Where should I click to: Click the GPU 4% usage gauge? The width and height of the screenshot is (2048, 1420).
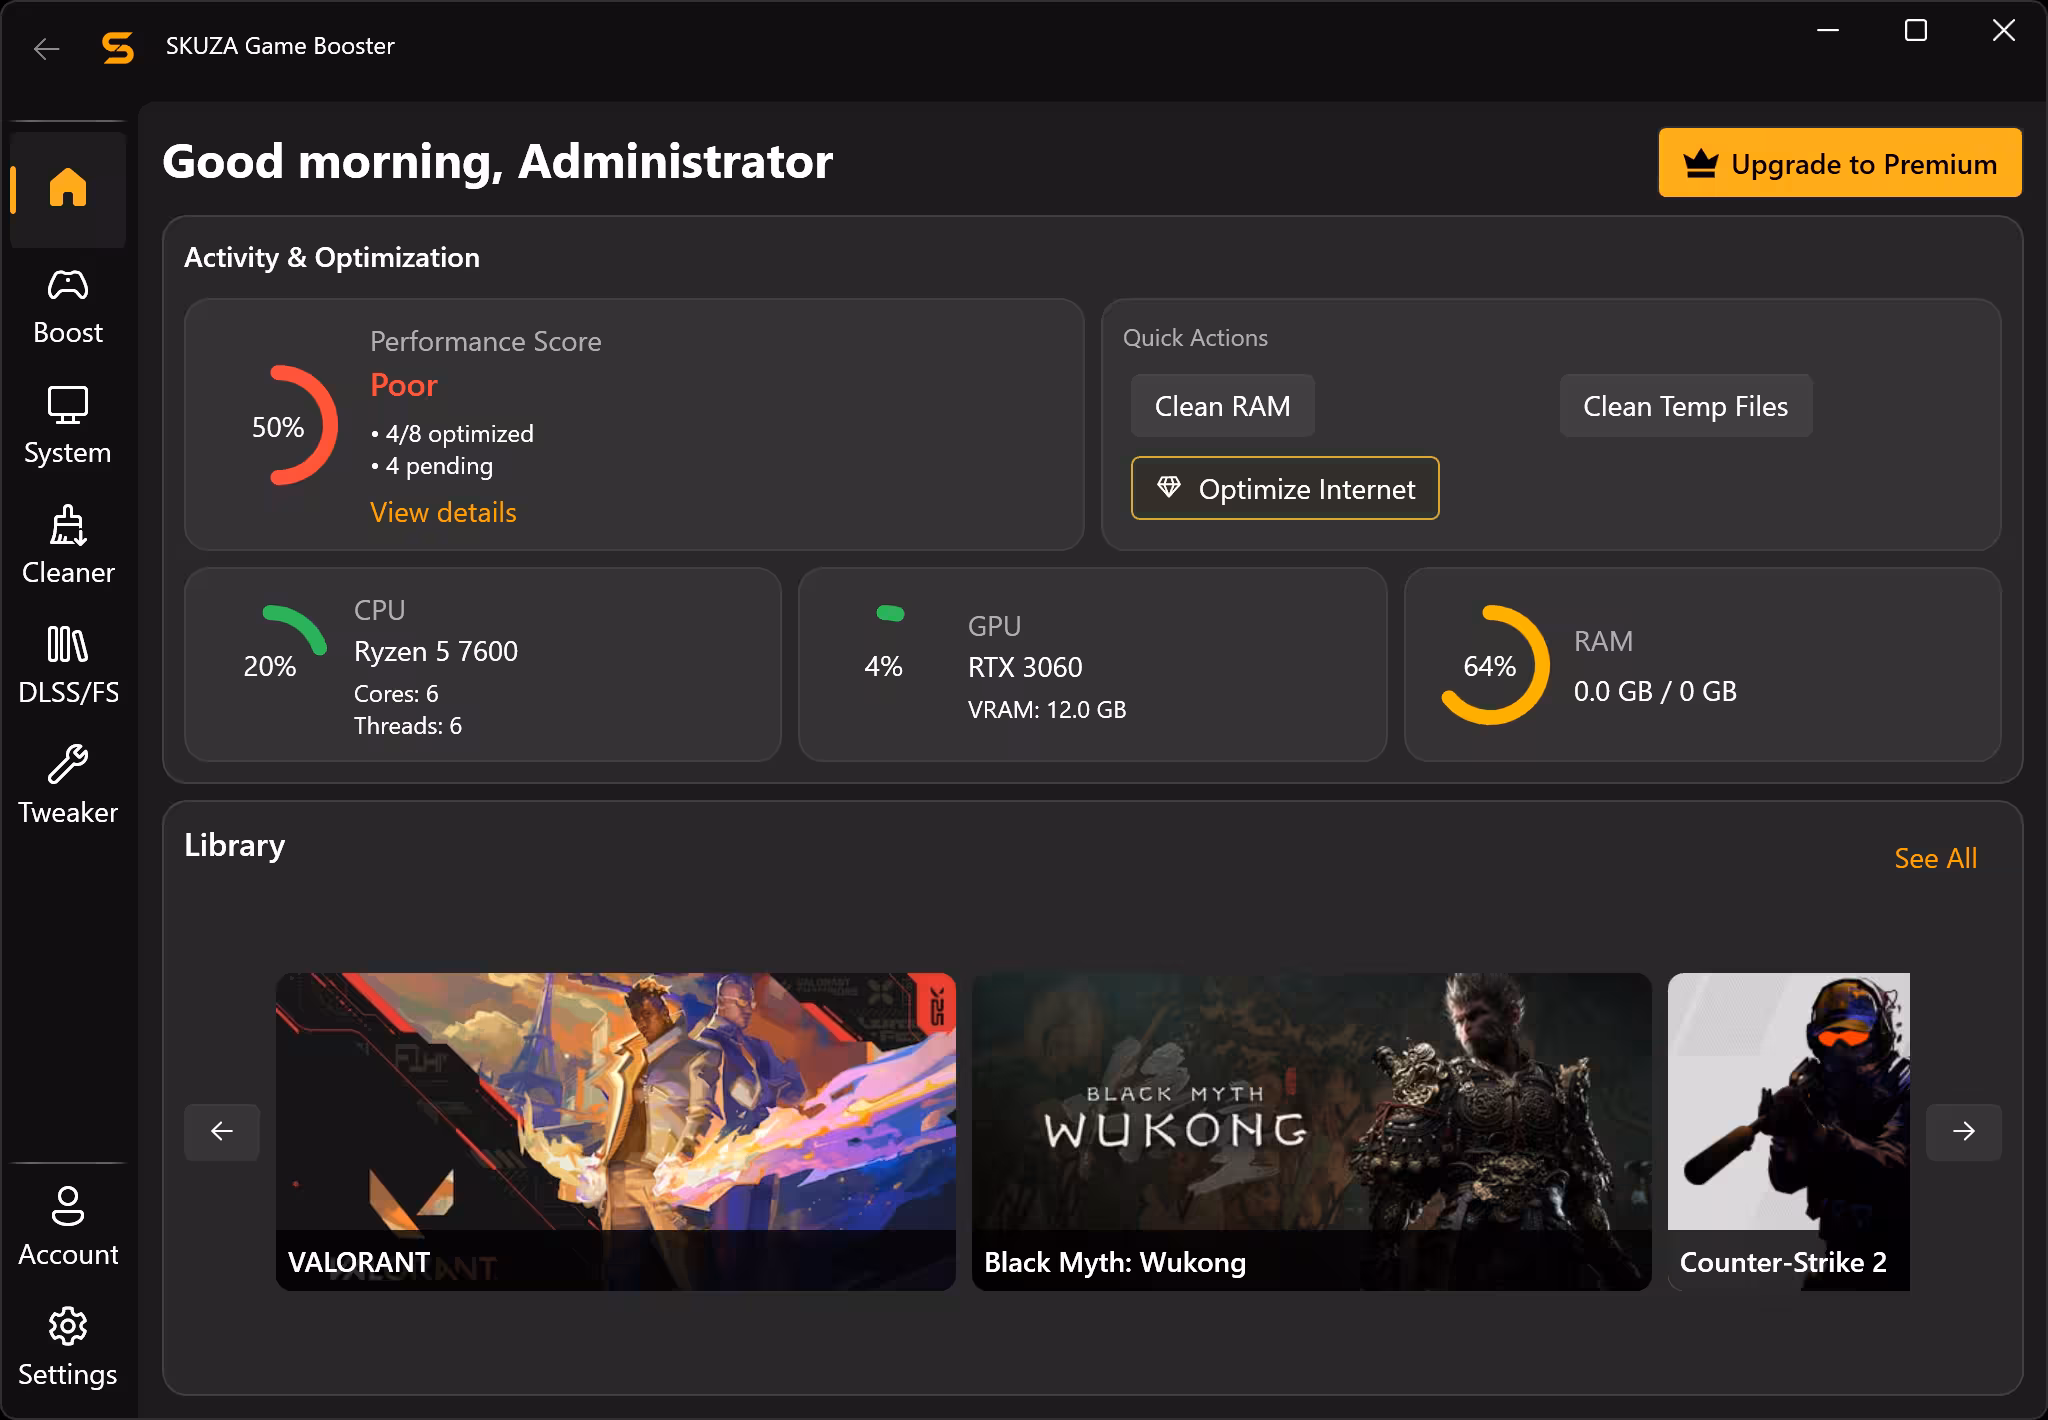tap(884, 664)
